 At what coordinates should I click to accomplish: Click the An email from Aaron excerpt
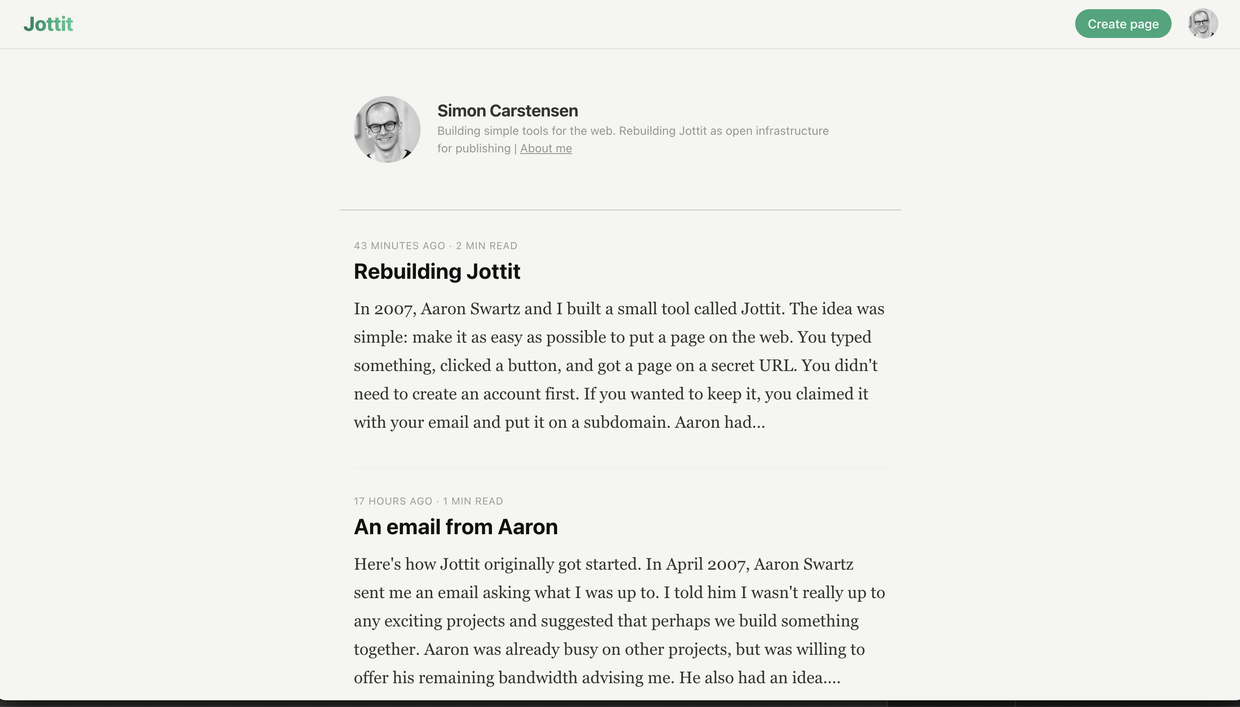click(619, 620)
